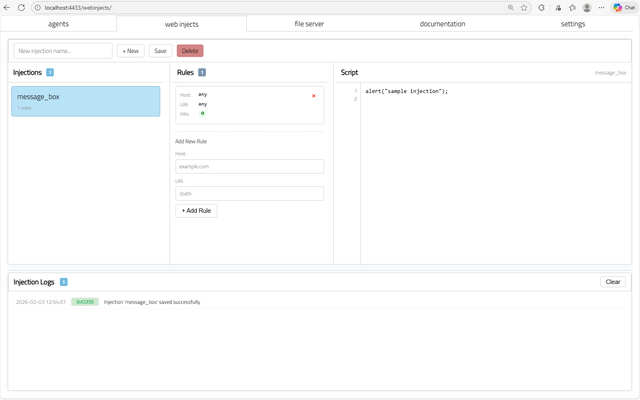Open the zoom magnifier icon
Viewport: 640px width, 400px height.
(511, 8)
